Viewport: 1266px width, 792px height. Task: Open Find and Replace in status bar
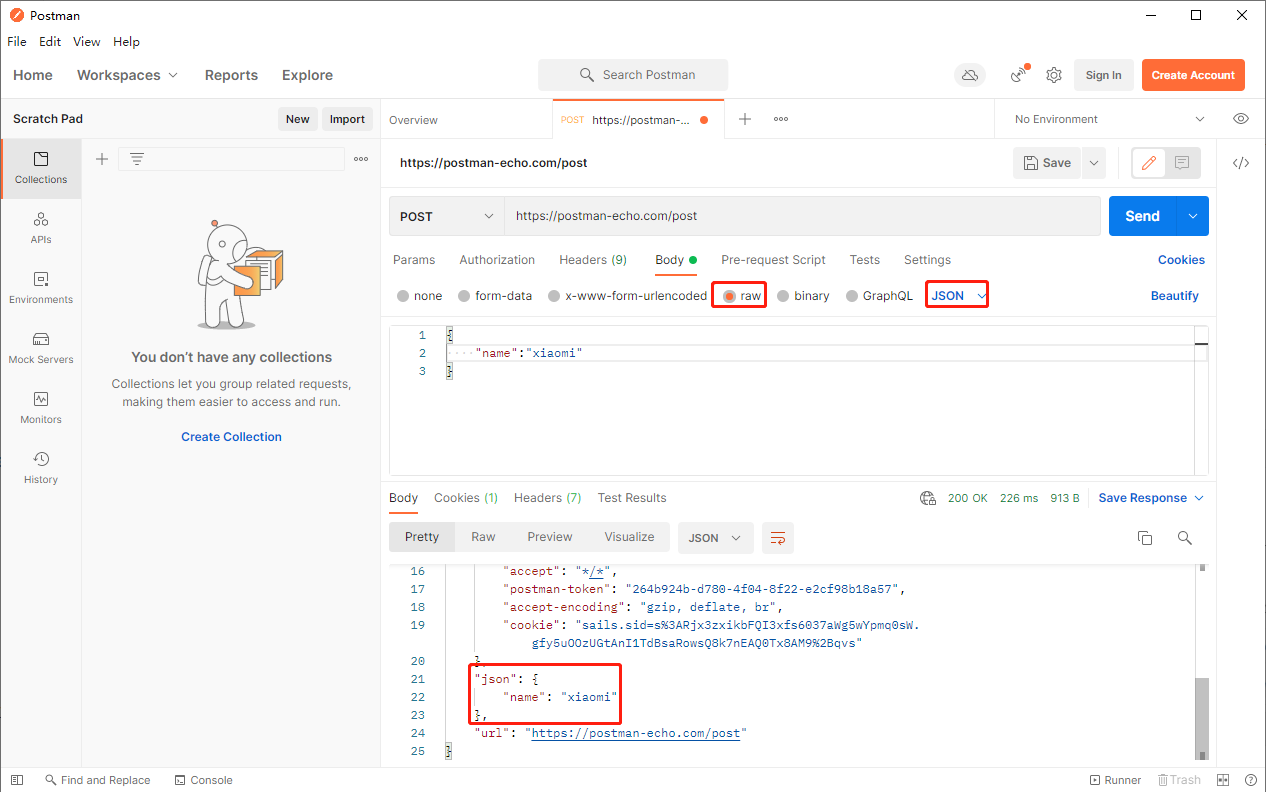pyautogui.click(x=98, y=780)
